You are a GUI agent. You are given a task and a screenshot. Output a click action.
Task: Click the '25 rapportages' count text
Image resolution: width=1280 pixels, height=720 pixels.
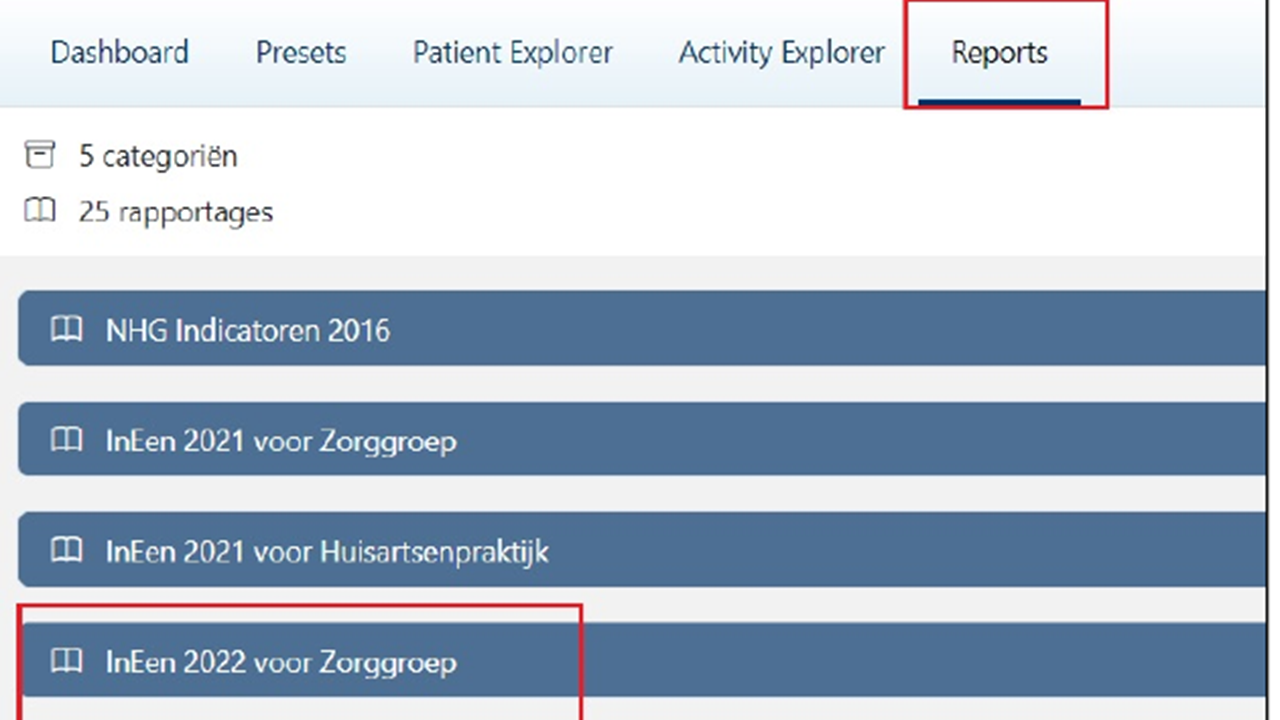pos(176,212)
